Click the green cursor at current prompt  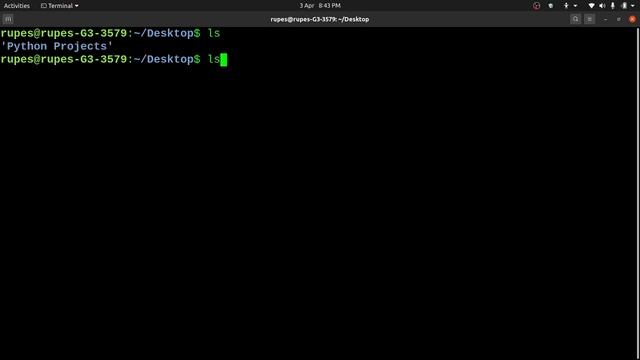(x=224, y=60)
